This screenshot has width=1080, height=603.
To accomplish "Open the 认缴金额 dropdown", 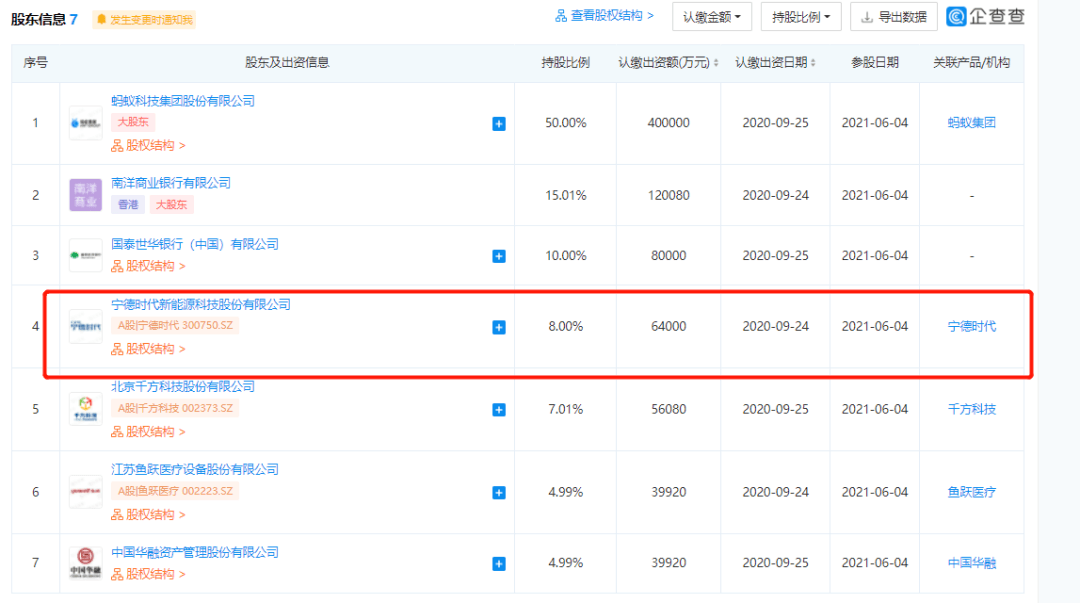I will pyautogui.click(x=712, y=17).
